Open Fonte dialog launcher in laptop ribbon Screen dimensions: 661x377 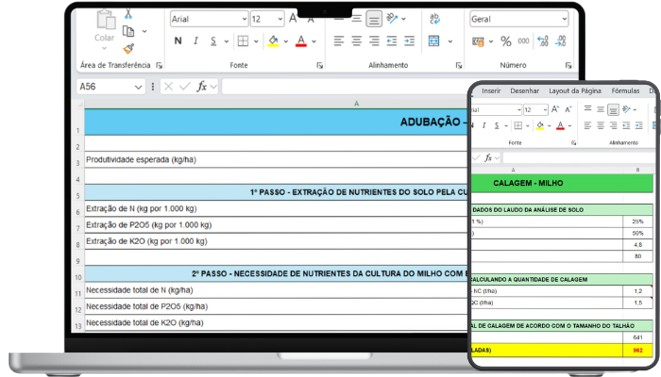click(x=320, y=65)
